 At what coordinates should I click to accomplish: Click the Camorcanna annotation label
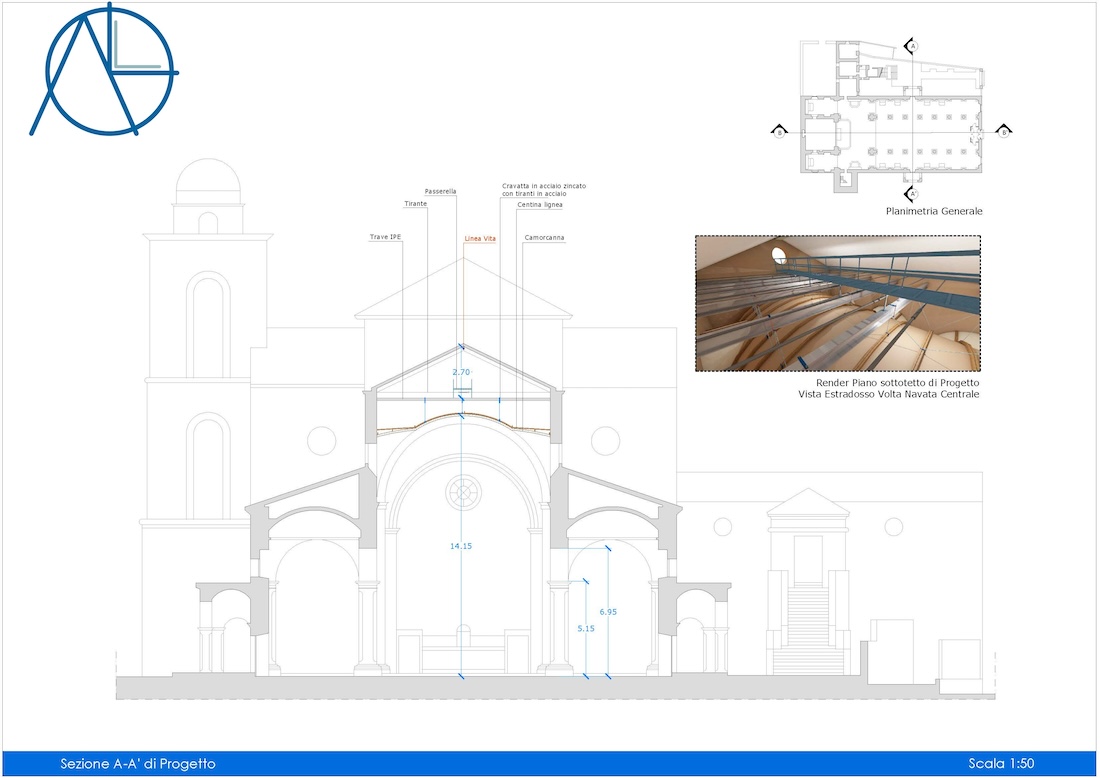(x=544, y=239)
